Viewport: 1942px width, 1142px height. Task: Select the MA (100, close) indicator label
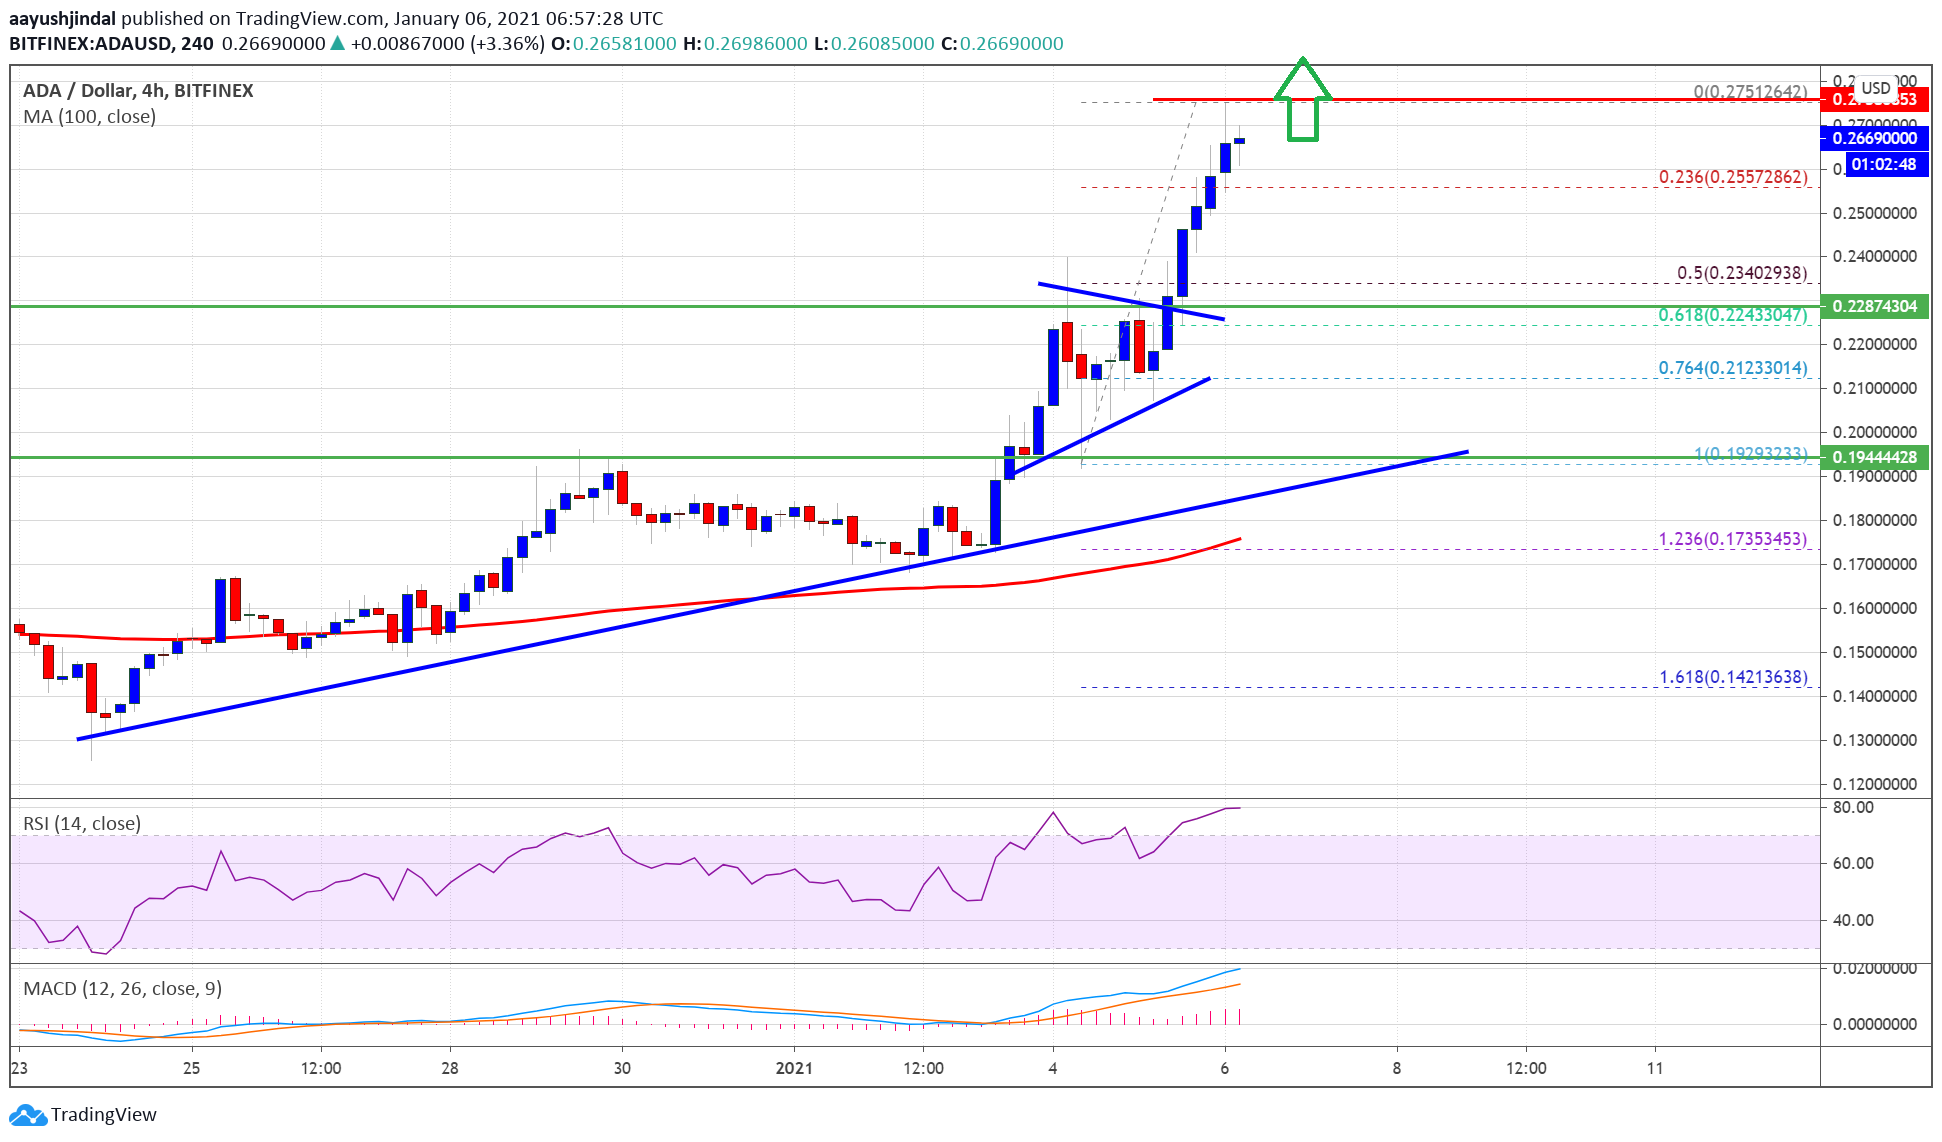point(90,117)
